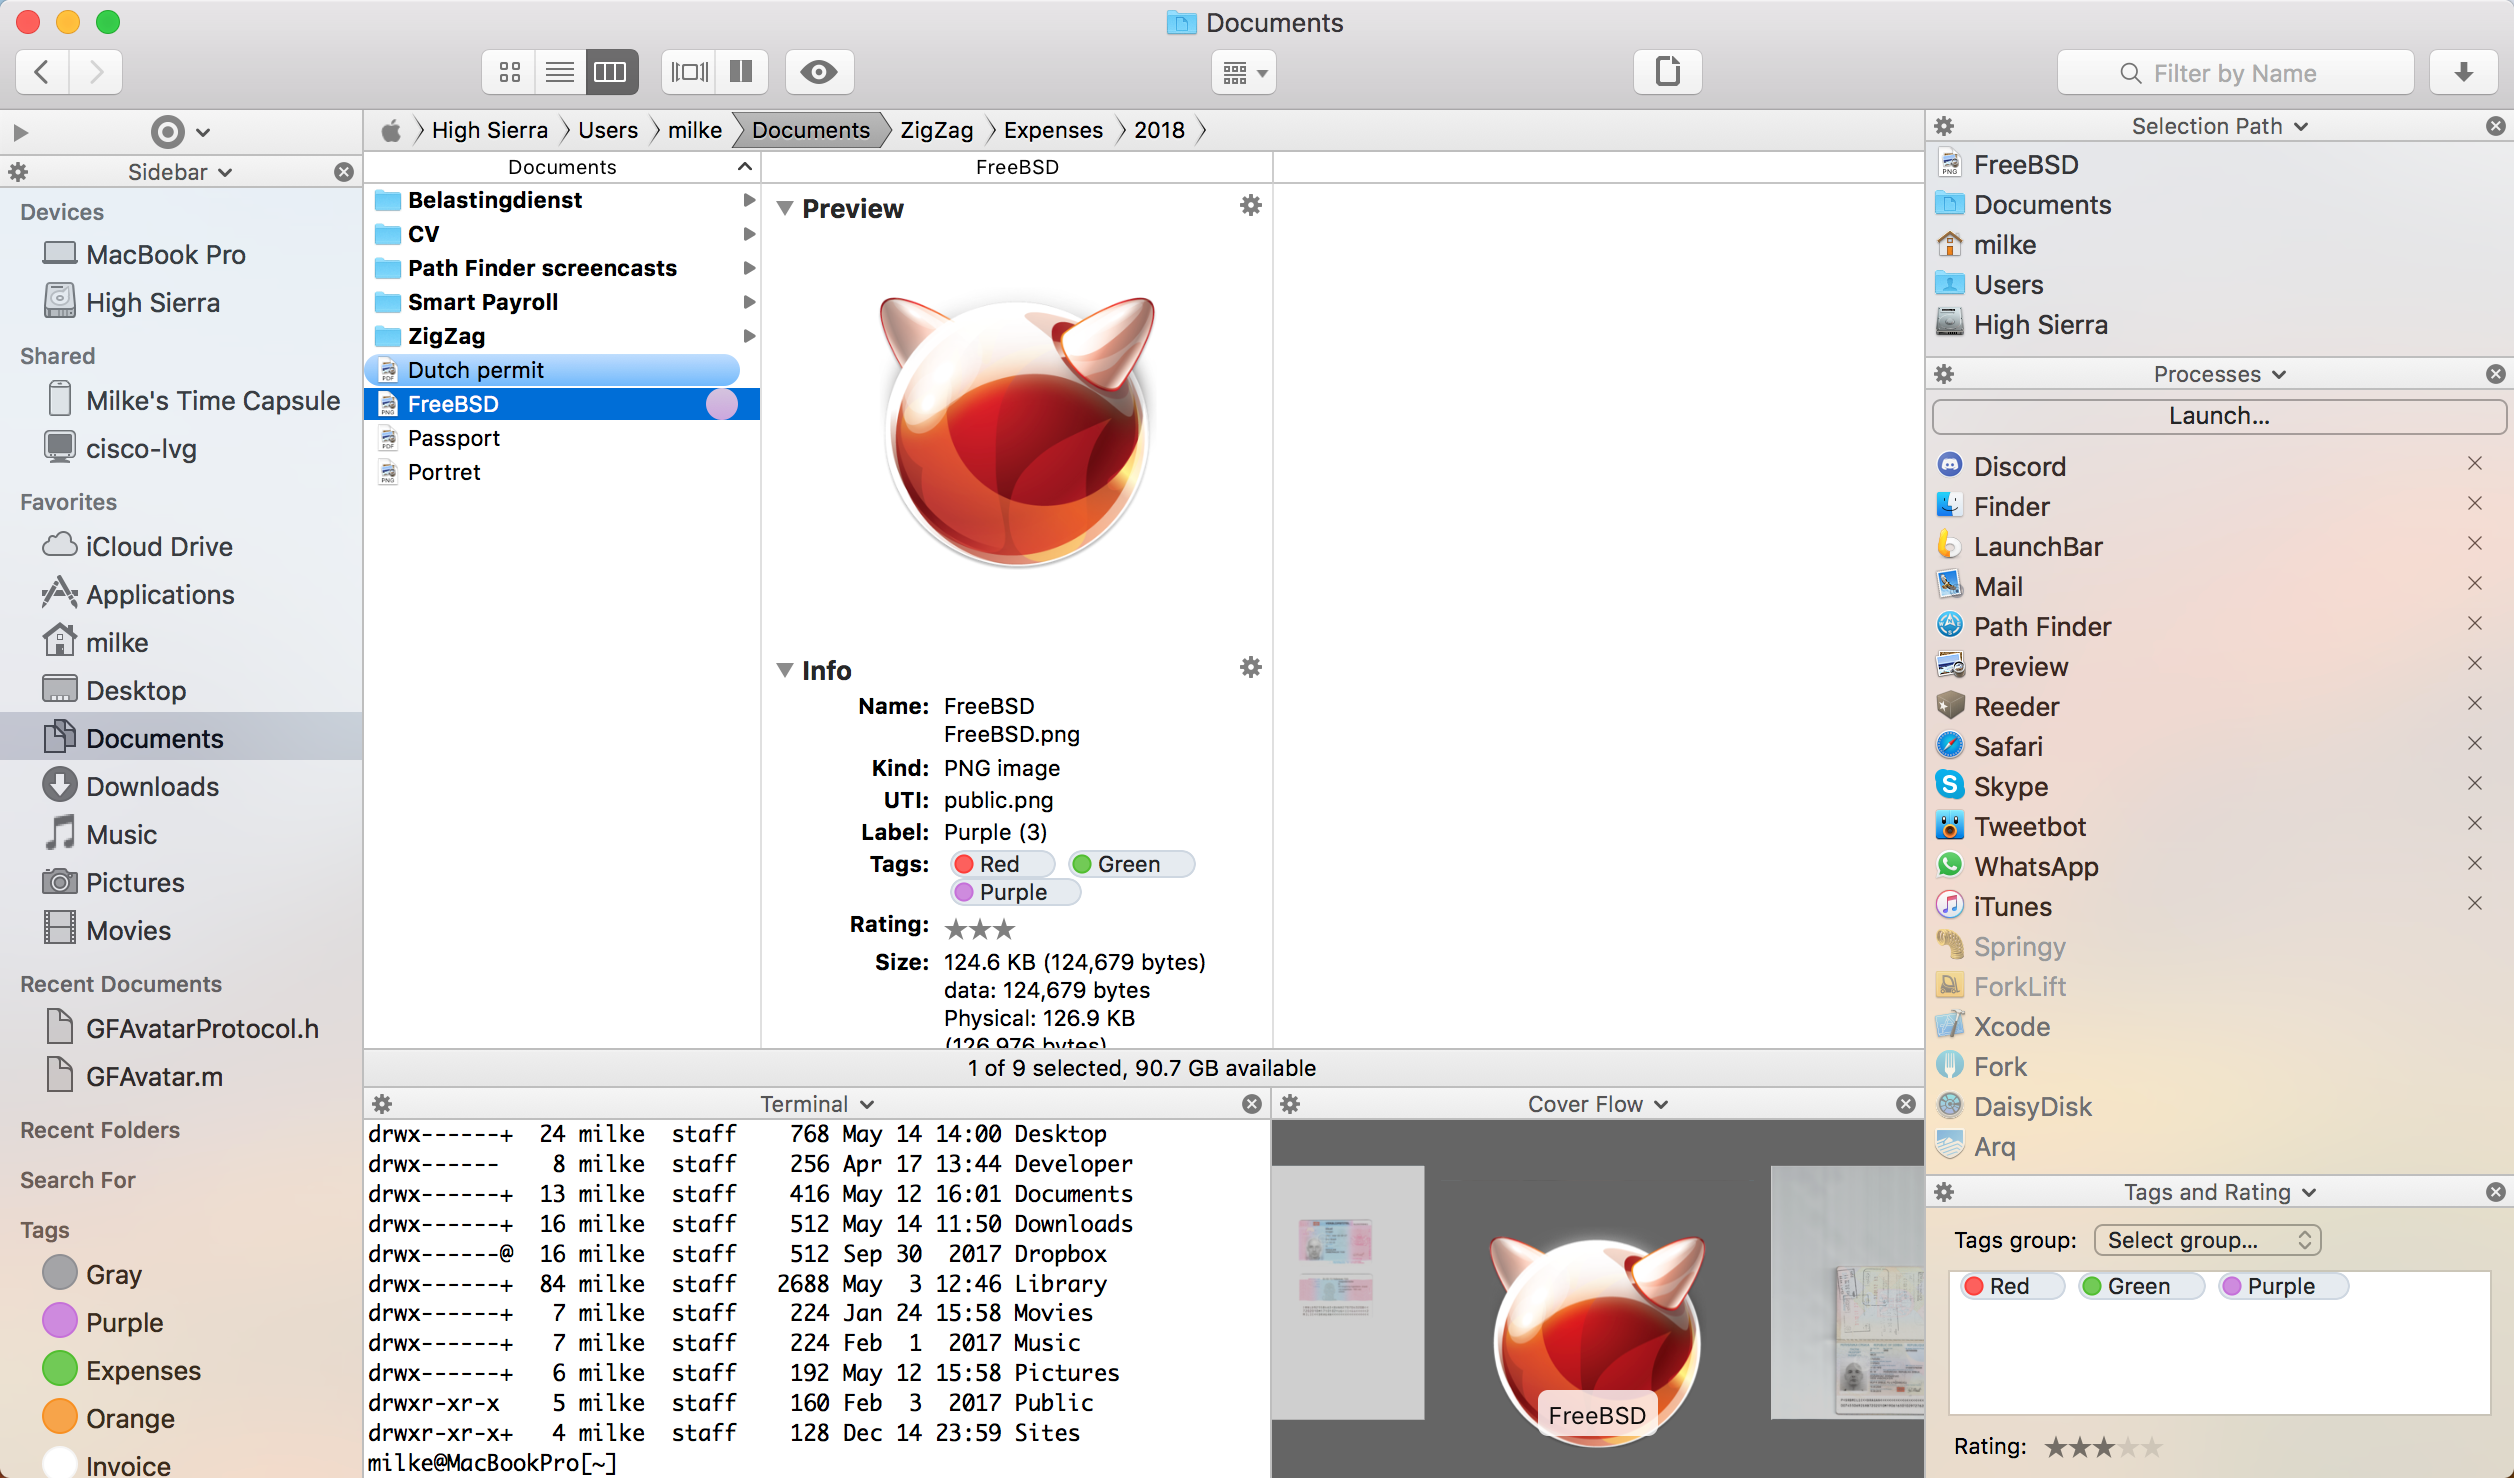2514x1478 pixels.
Task: Expand the Smart Payroll folder arrow
Action: [749, 302]
